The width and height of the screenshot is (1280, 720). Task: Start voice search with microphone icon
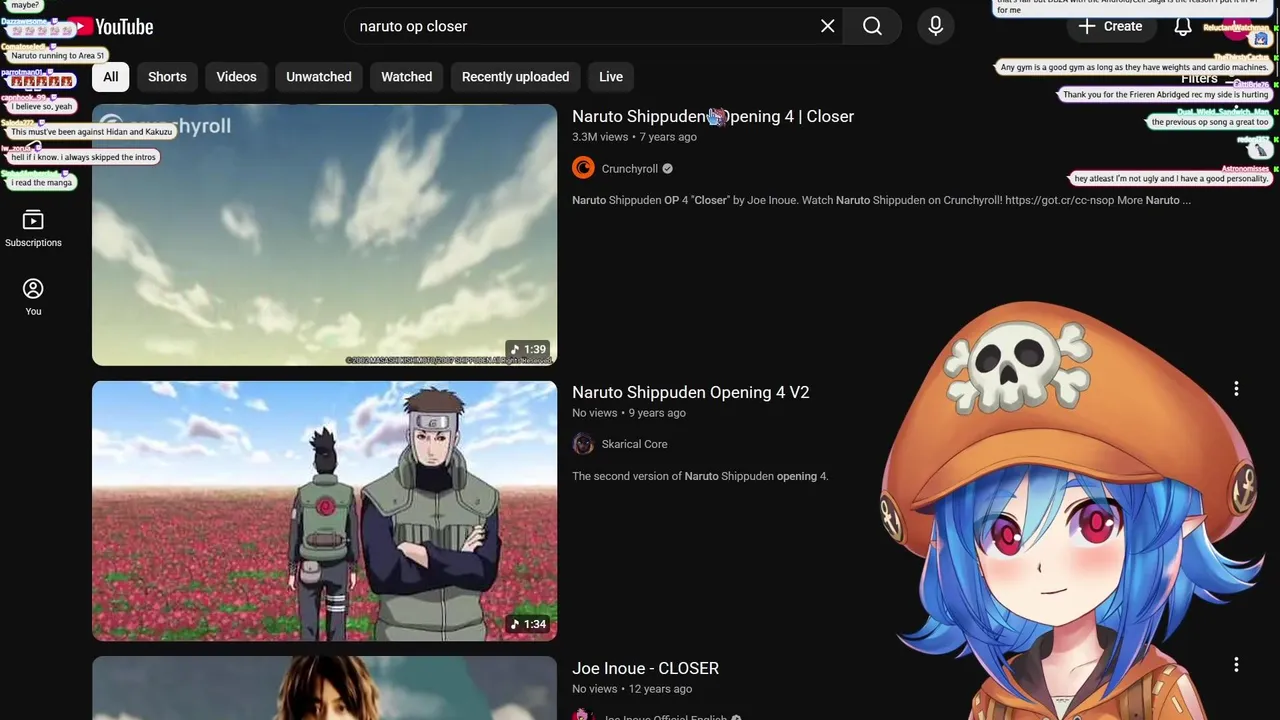935,26
